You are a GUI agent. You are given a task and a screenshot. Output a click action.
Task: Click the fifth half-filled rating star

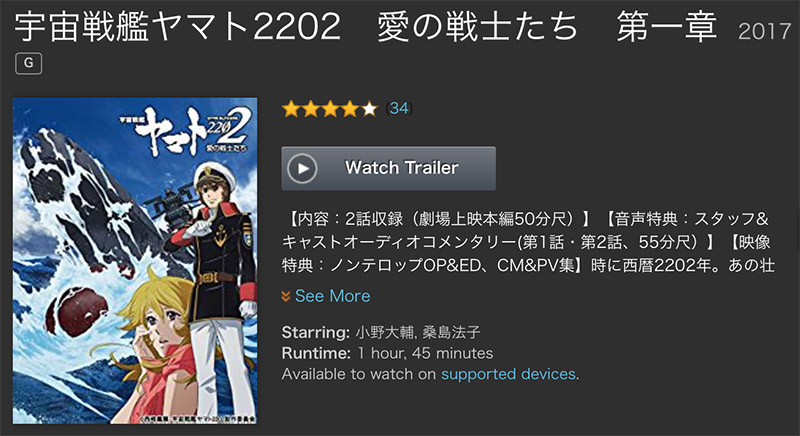pyautogui.click(x=369, y=109)
